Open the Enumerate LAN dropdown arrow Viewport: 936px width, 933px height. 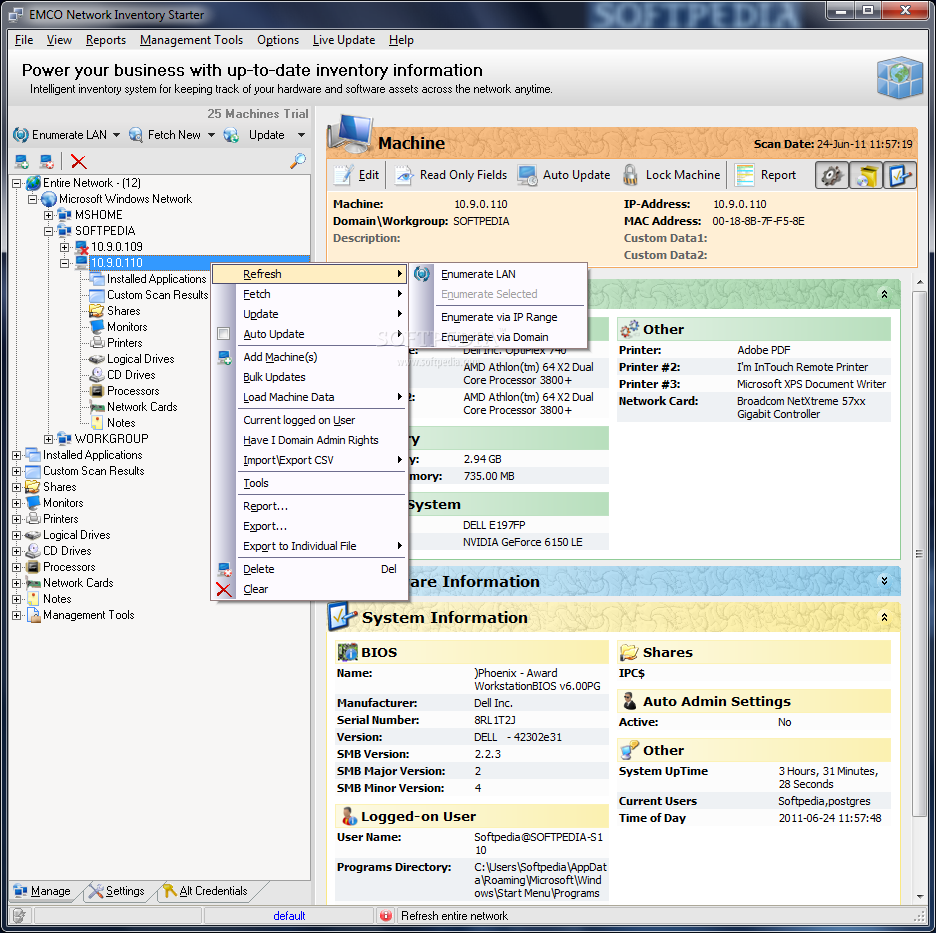[116, 135]
